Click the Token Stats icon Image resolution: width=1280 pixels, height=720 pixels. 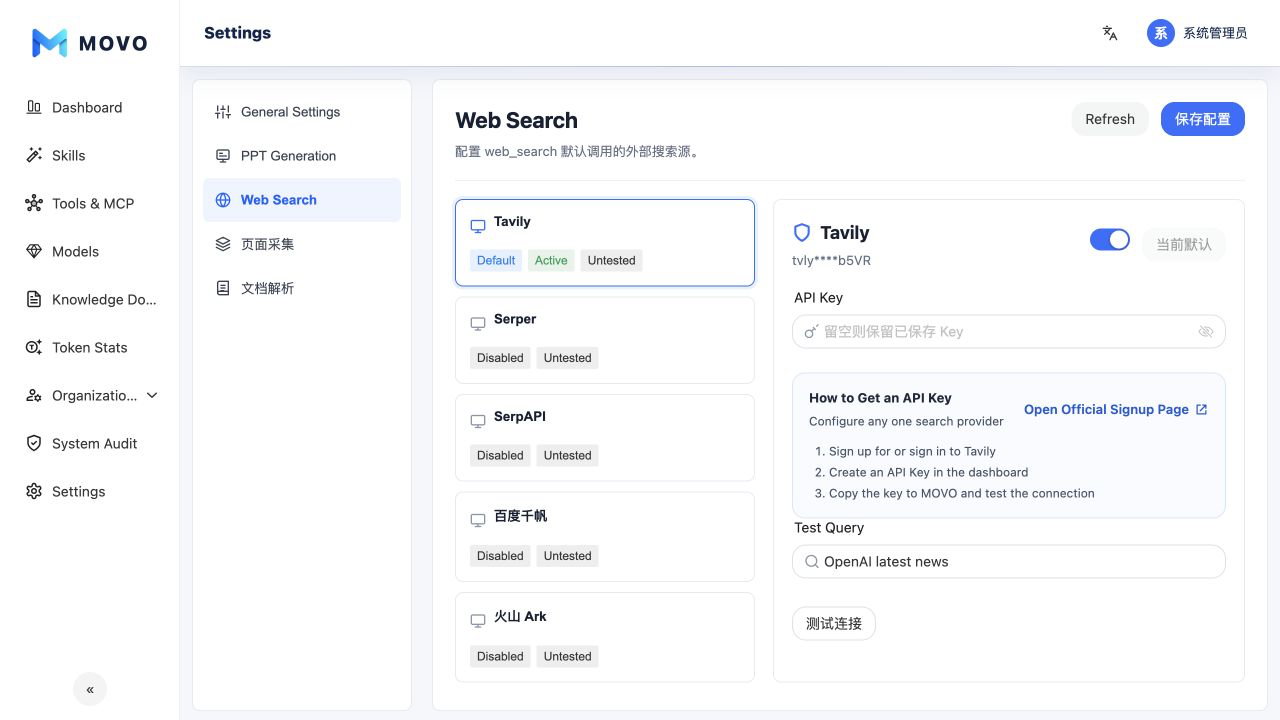[x=34, y=347]
